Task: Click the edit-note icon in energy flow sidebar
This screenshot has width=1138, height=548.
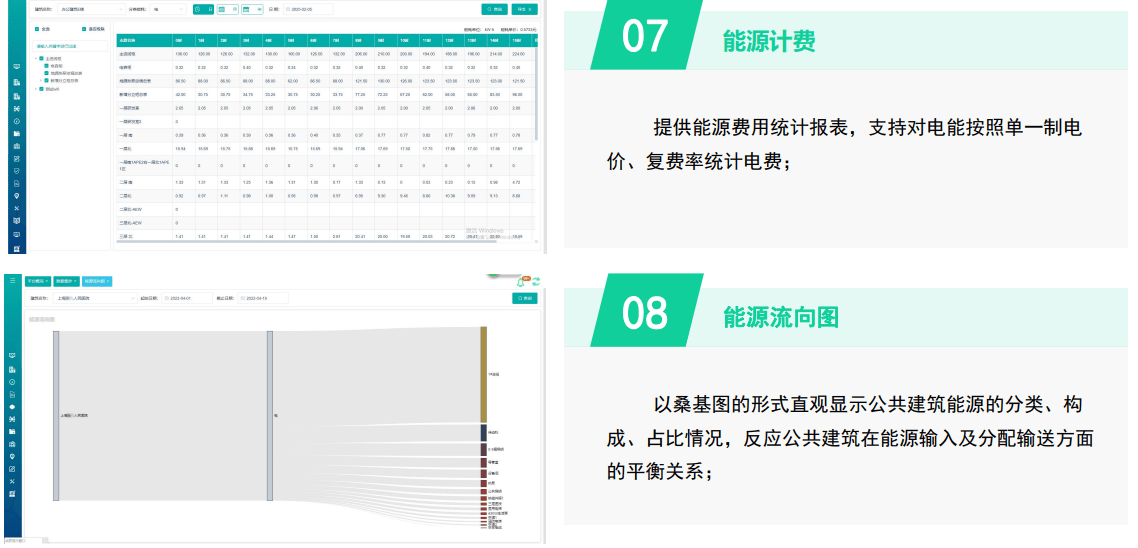Action: (x=12, y=469)
